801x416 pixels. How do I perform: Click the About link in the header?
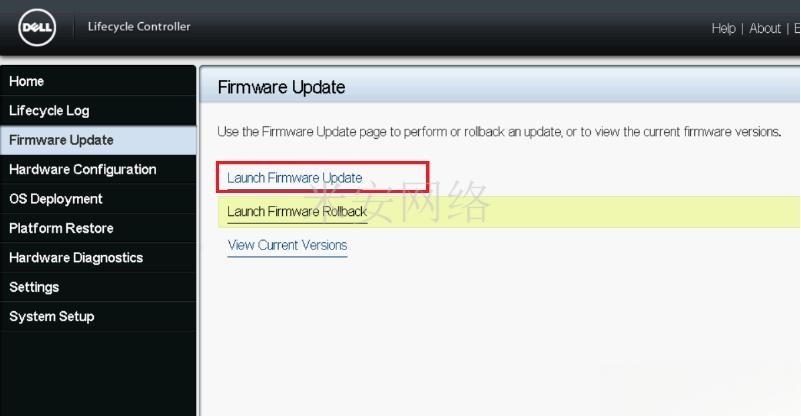(x=765, y=29)
